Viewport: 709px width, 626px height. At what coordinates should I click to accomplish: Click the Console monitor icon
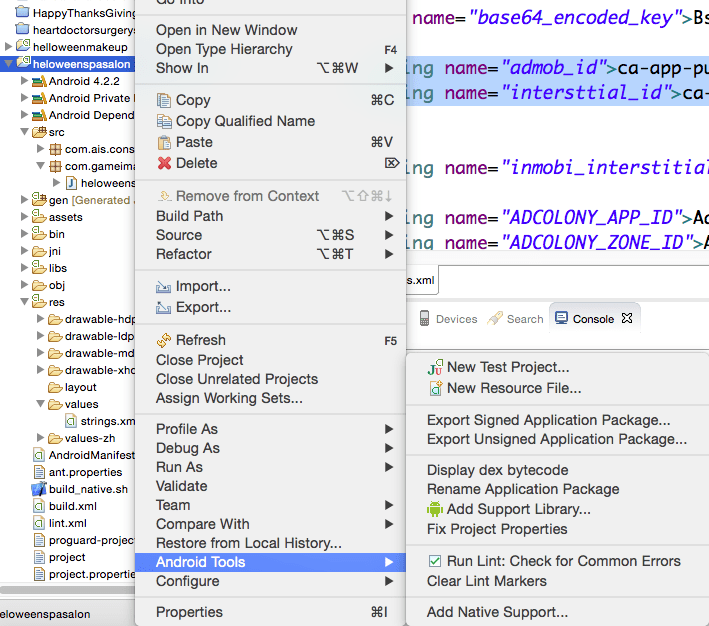pyautogui.click(x=561, y=318)
